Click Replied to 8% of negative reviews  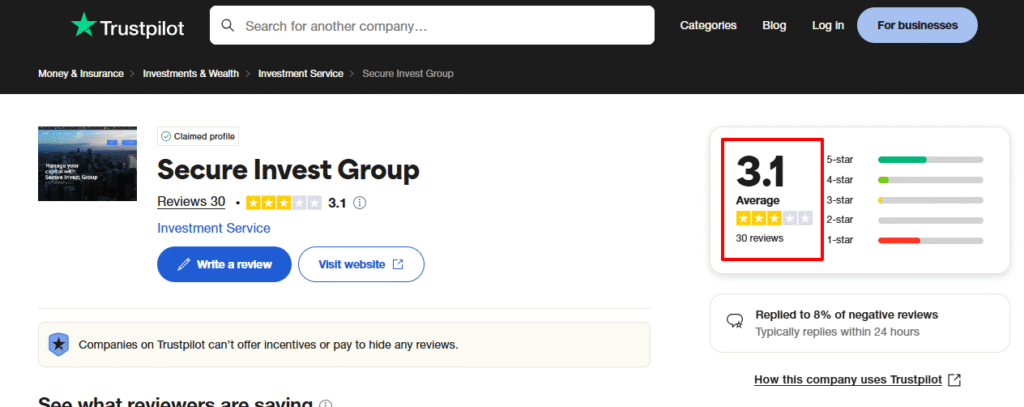(846, 315)
